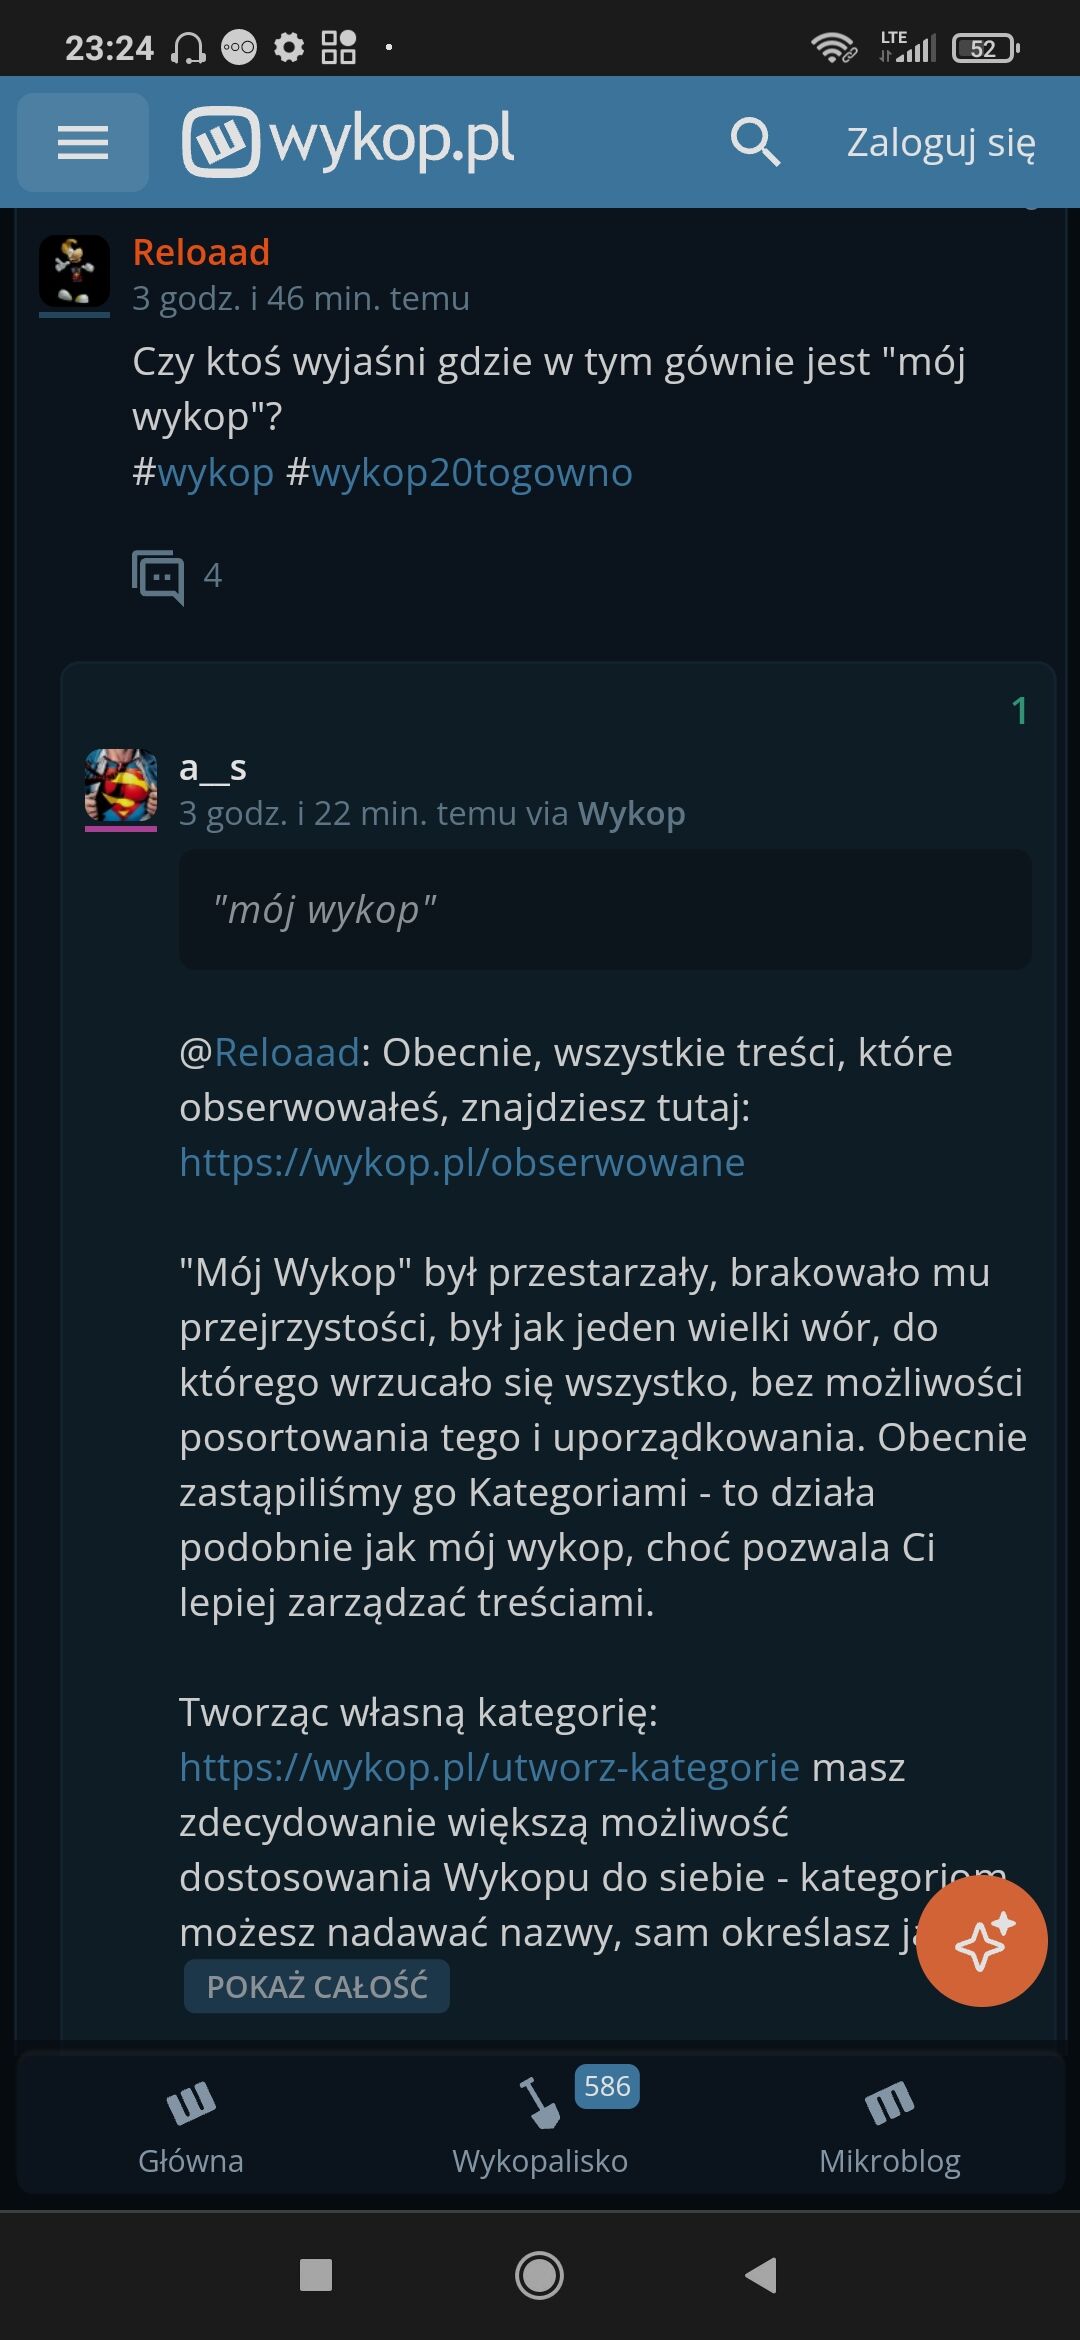Open a_s user's Superman avatar
This screenshot has width=1080, height=2340.
121,786
